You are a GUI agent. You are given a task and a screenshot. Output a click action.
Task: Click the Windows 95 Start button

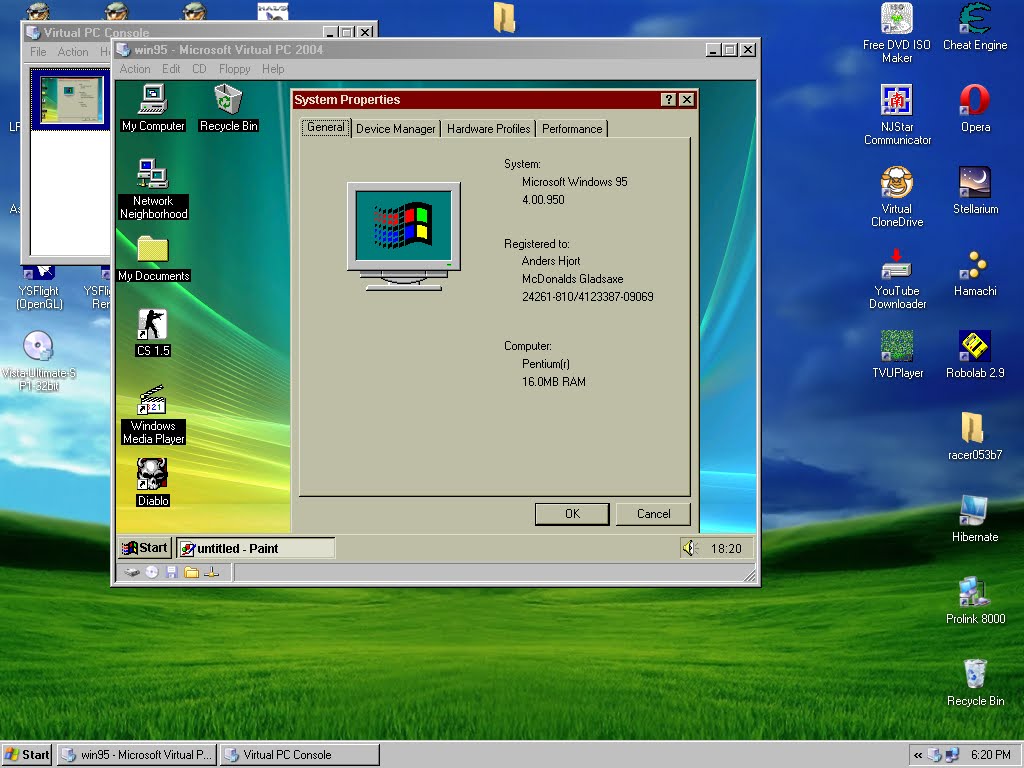[146, 548]
